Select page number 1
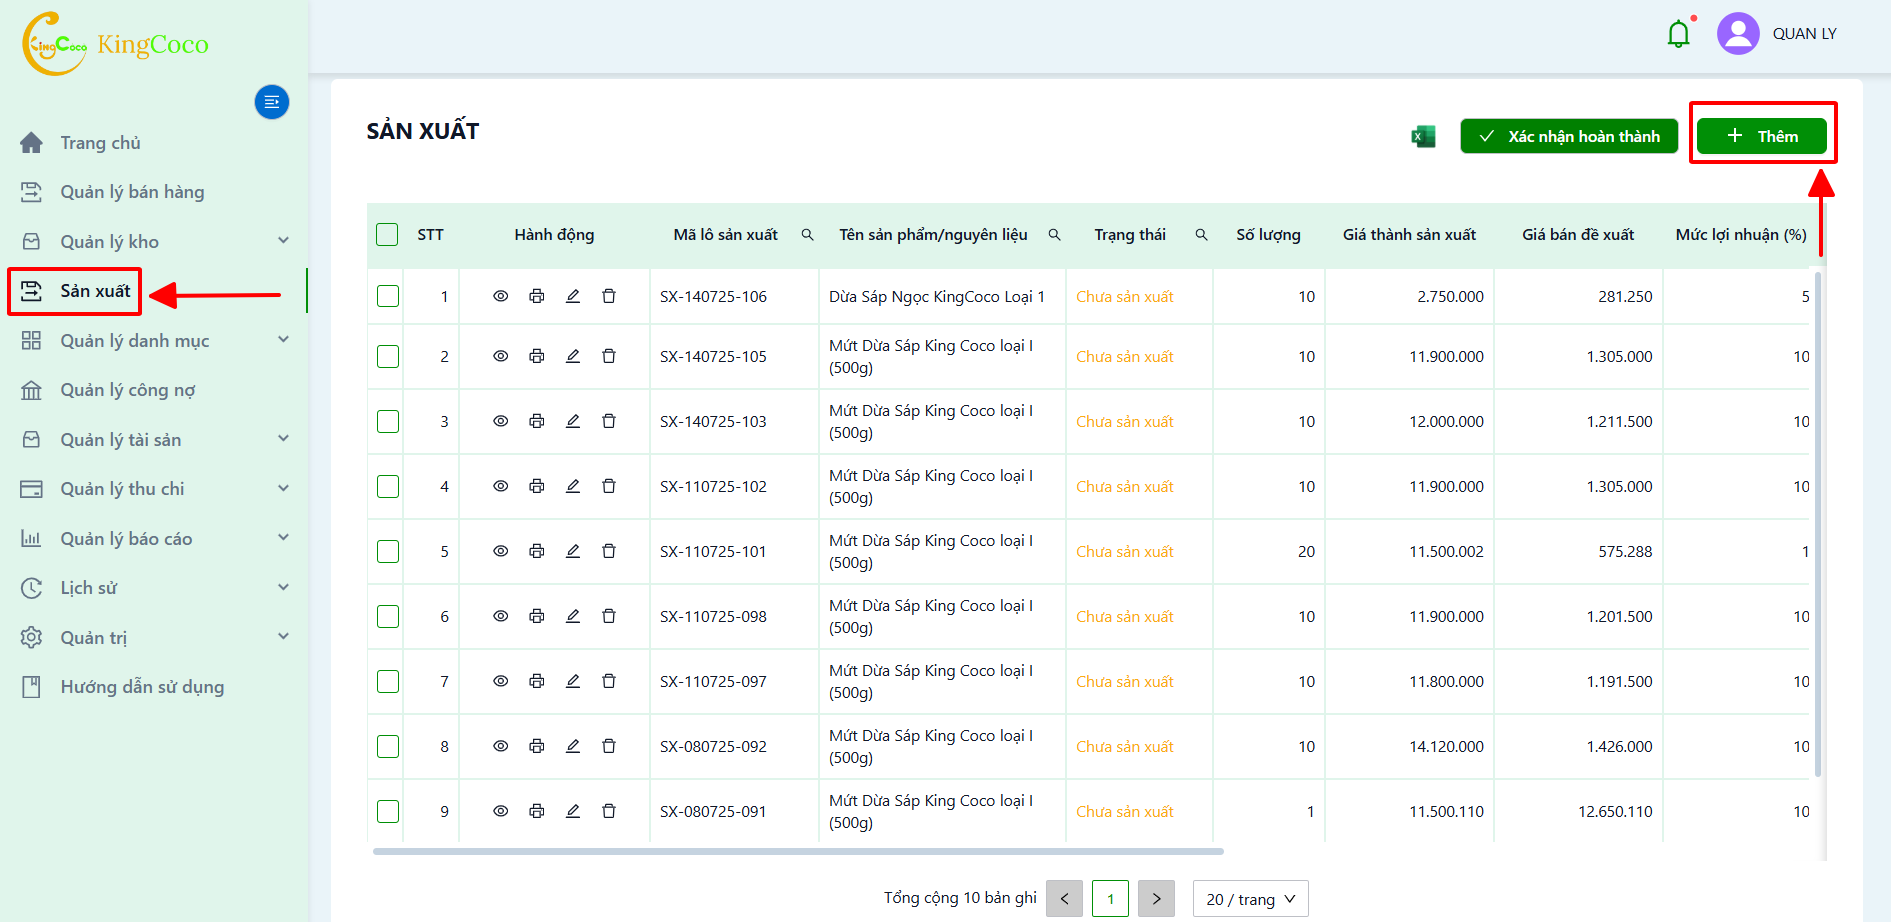This screenshot has width=1891, height=922. point(1110,899)
